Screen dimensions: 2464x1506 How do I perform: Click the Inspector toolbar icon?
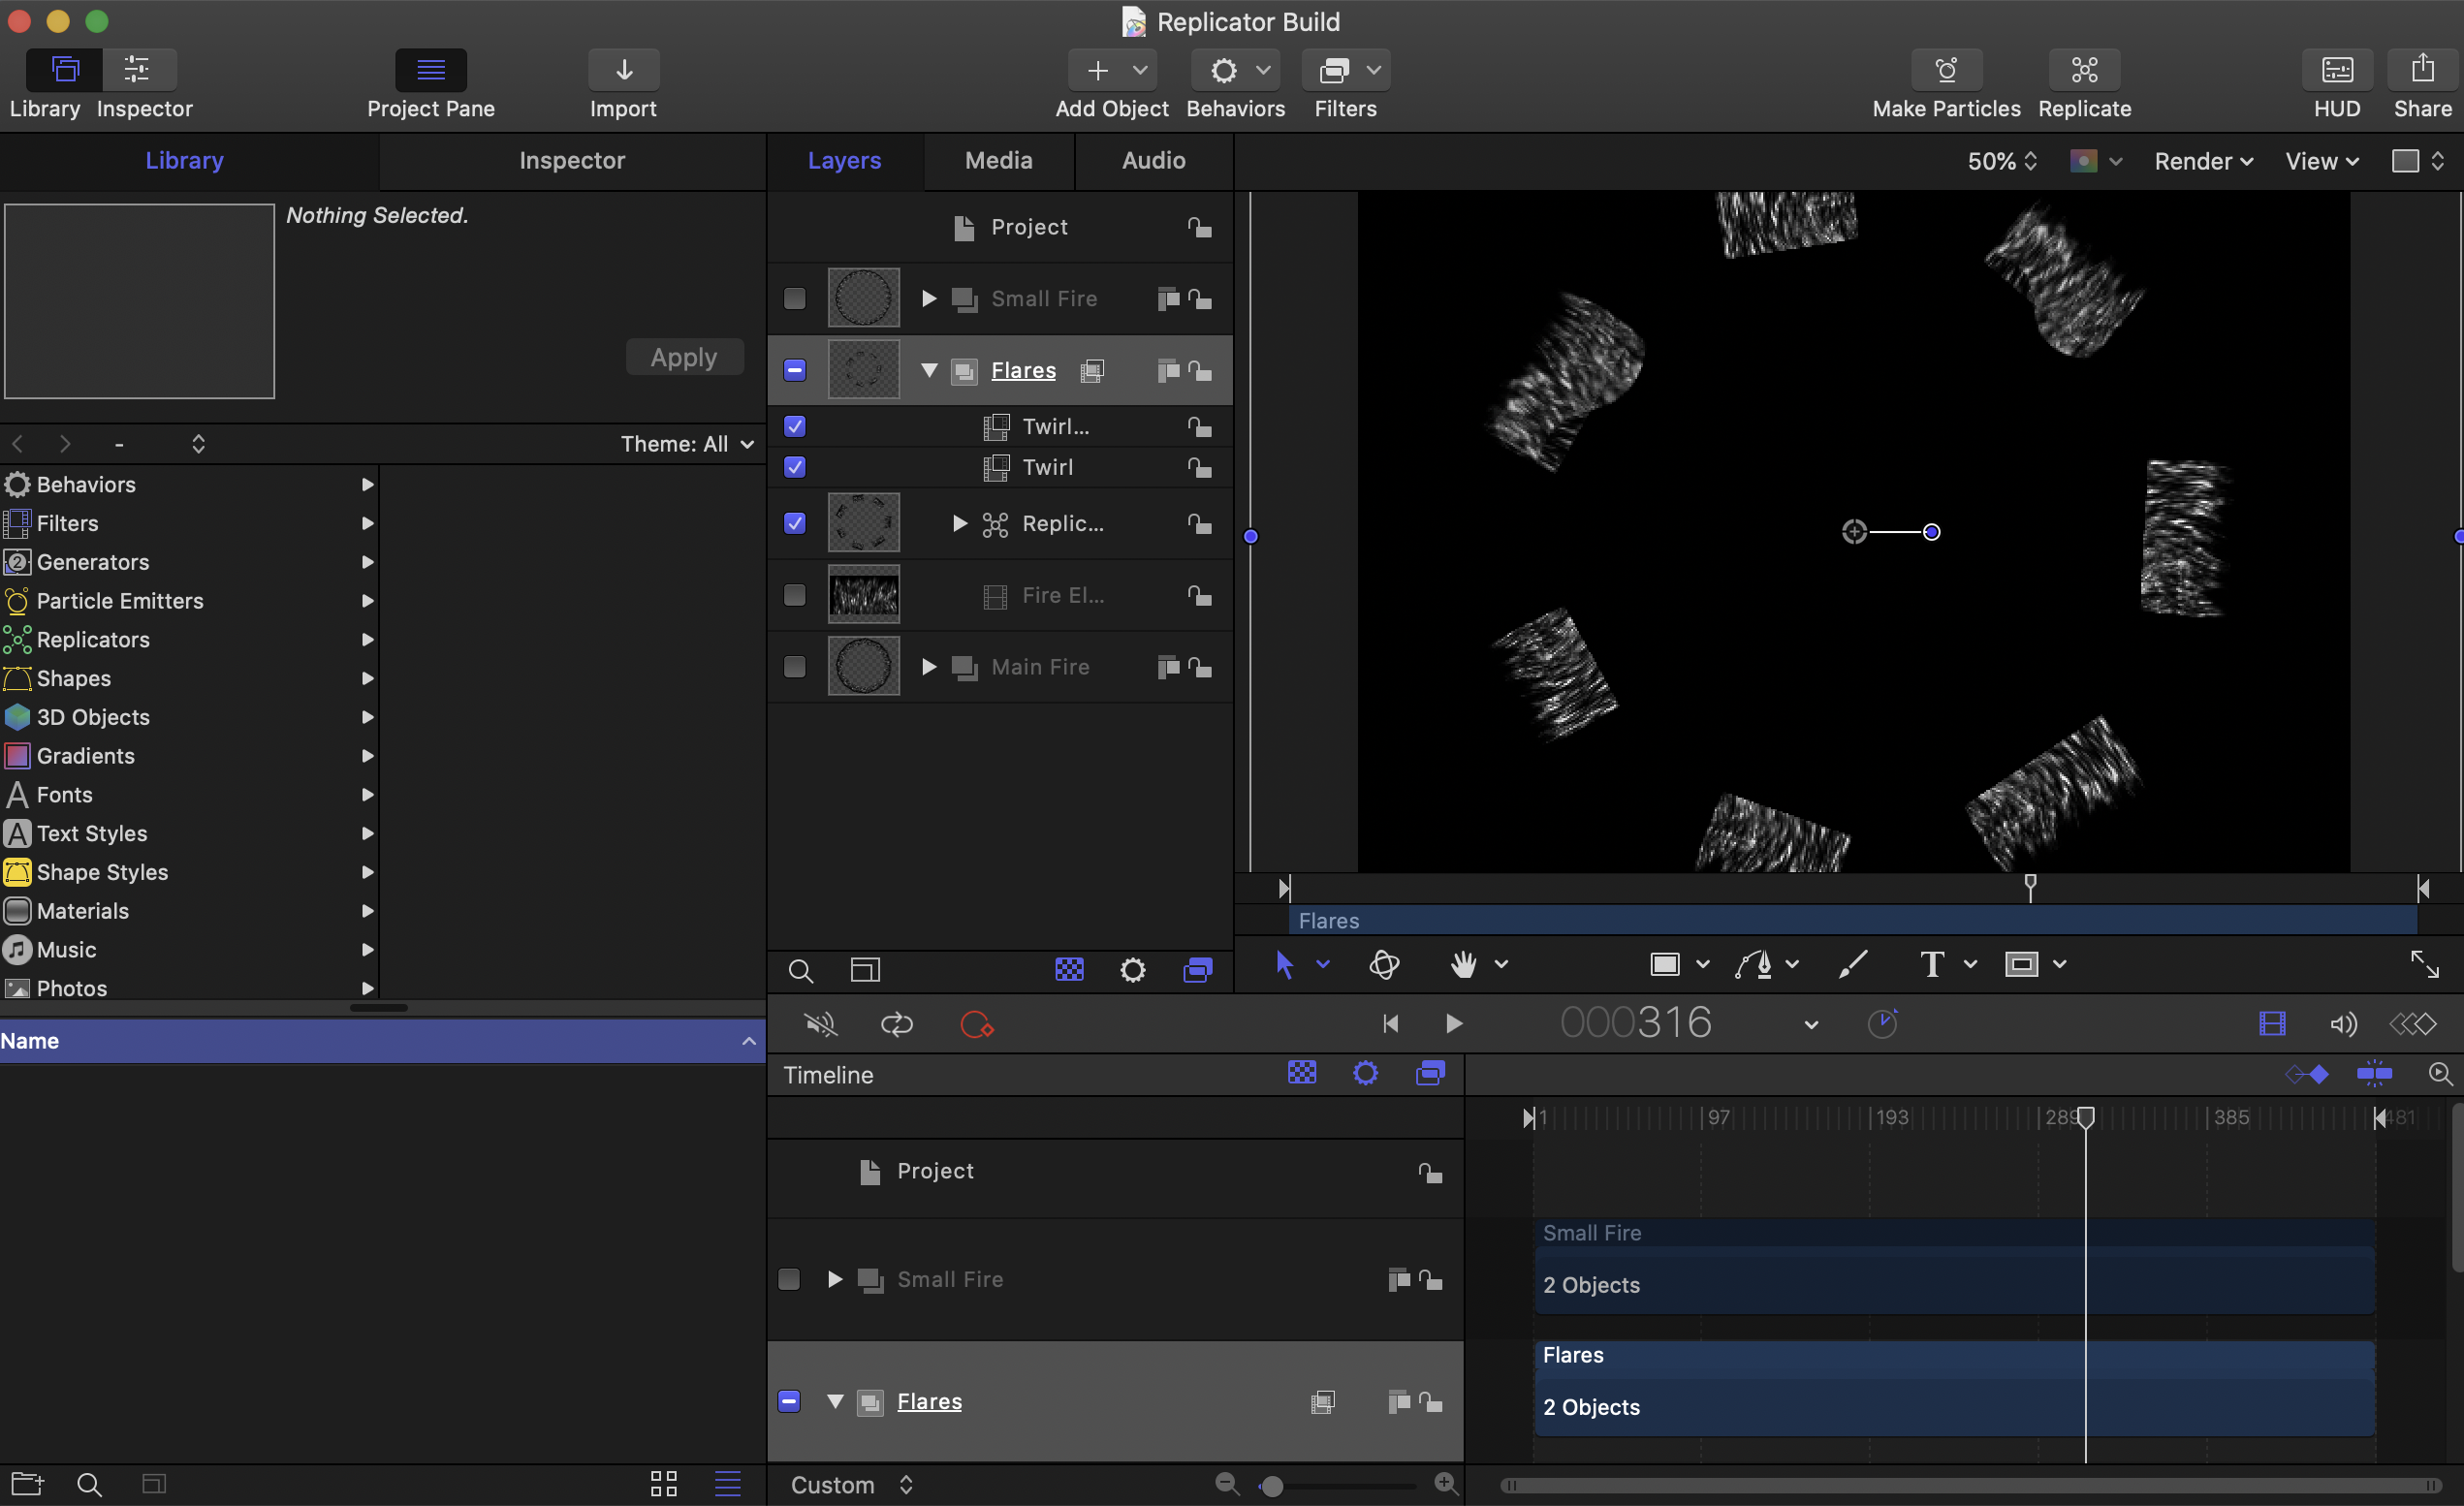138,70
